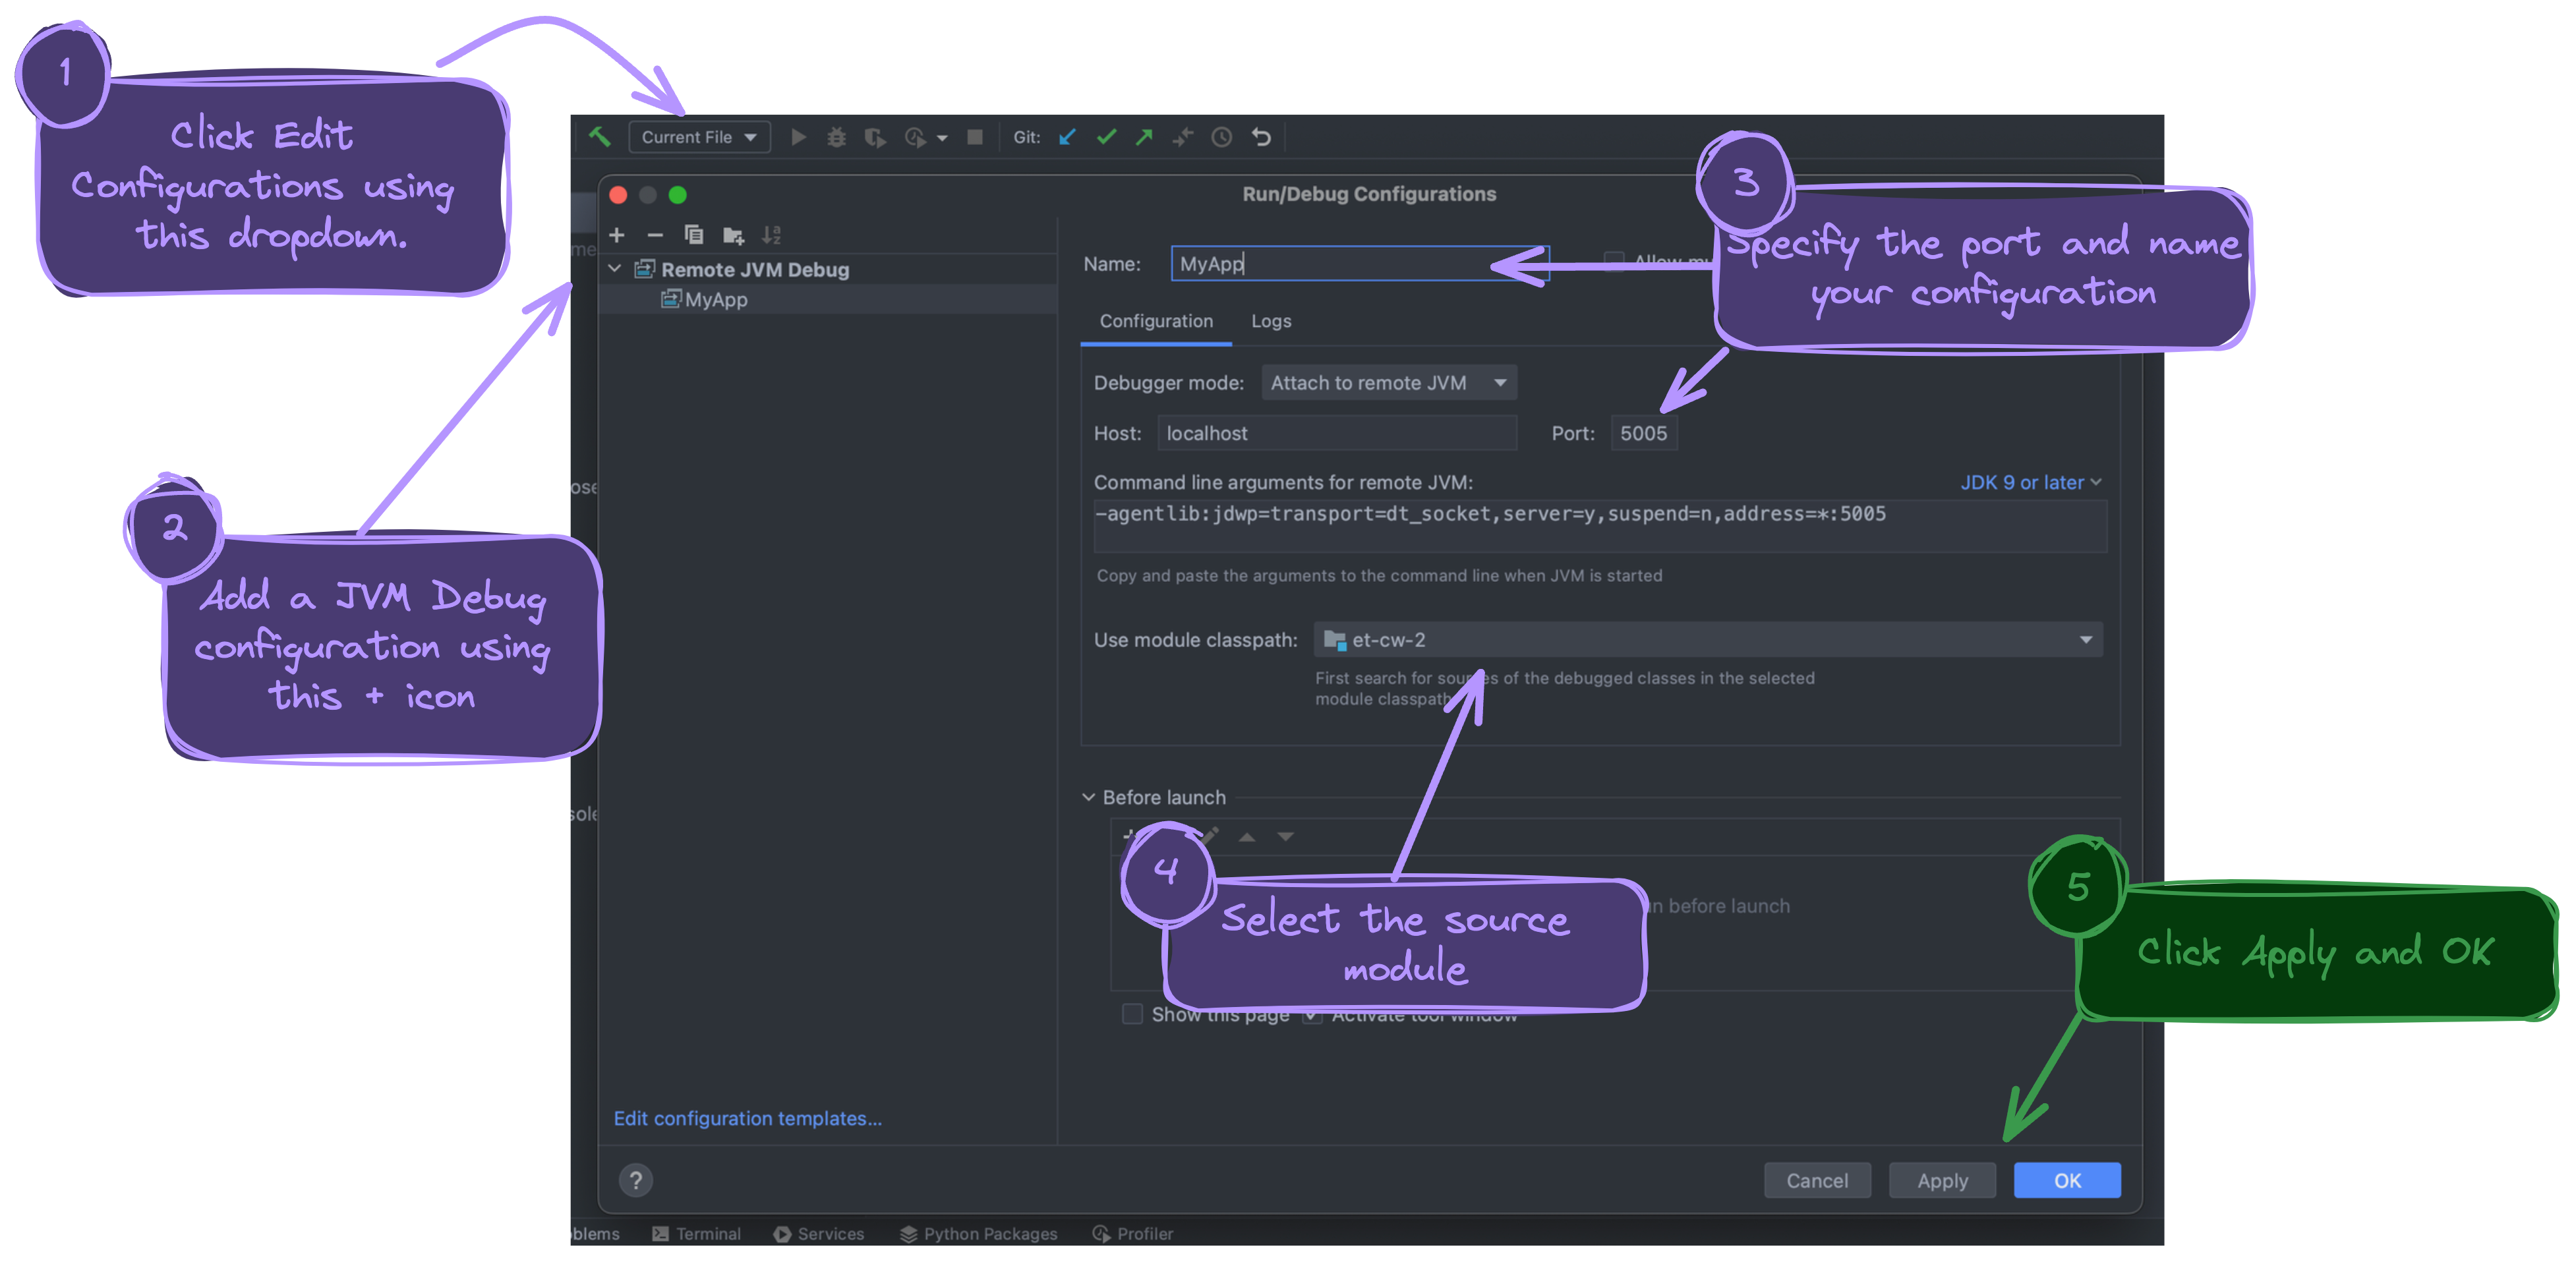Viewport: 2576px width, 1268px height.
Task: Collapse the Remote JVM Debug group
Action: [x=616, y=269]
